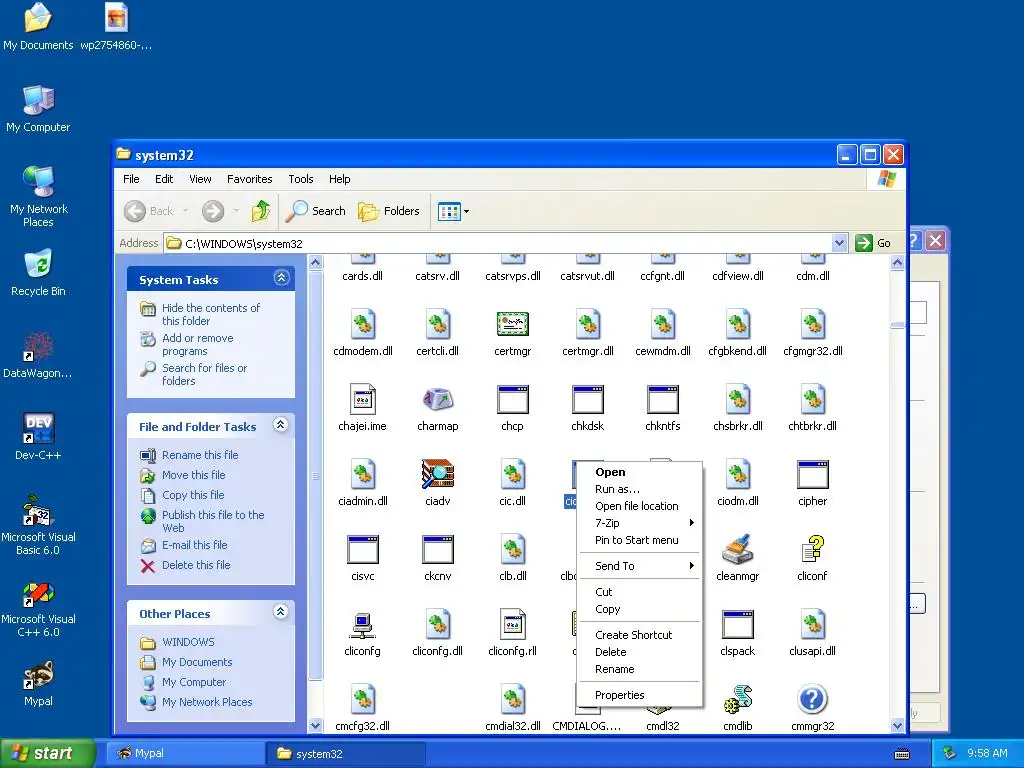Select the ciadv indexing service icon
1024x768 pixels.
point(438,475)
